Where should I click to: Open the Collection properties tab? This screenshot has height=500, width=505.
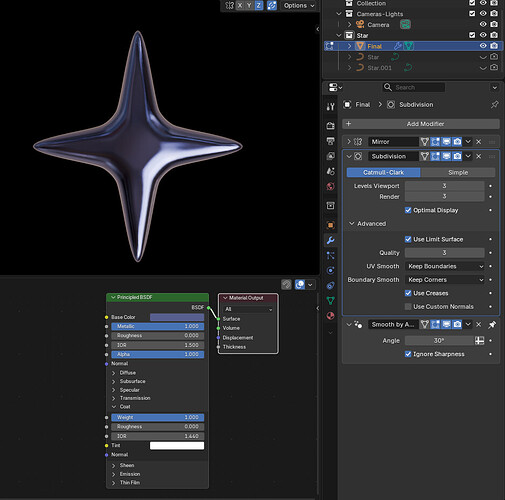(x=330, y=205)
